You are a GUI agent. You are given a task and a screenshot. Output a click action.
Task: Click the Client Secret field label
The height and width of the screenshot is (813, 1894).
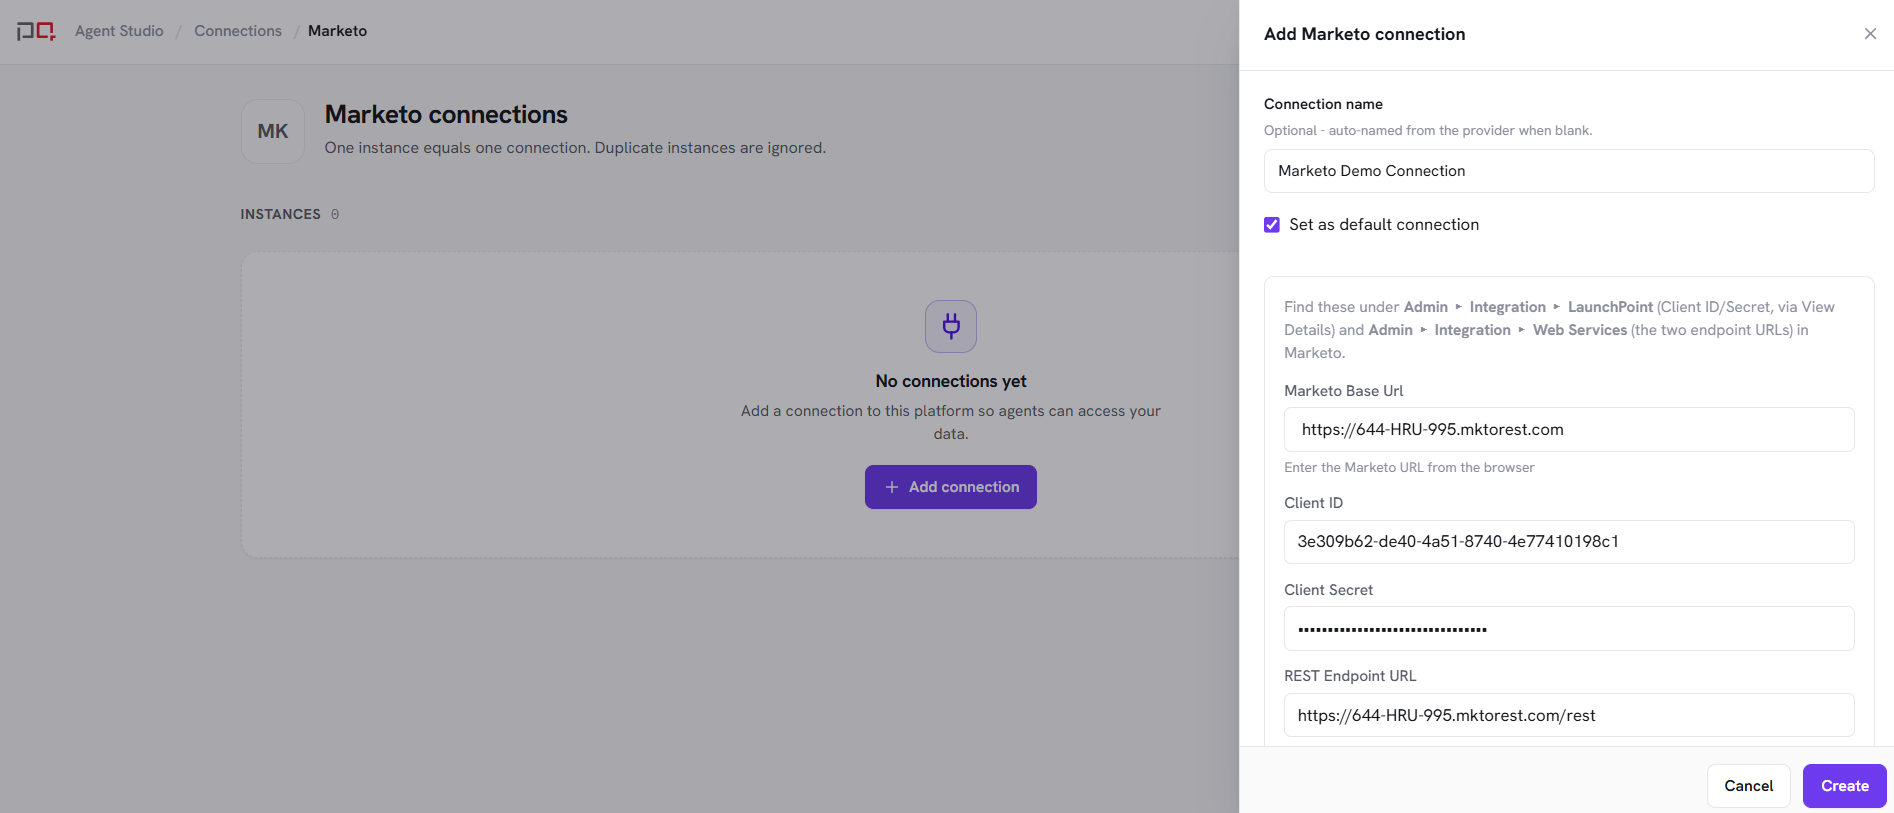(x=1328, y=590)
